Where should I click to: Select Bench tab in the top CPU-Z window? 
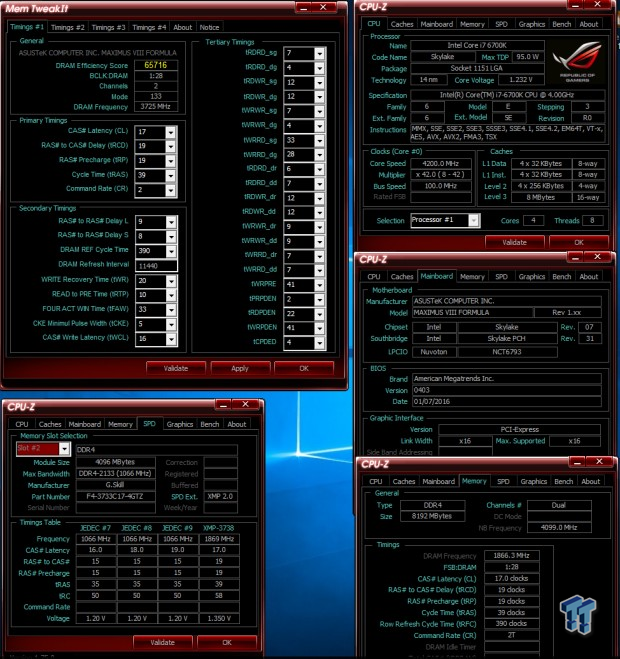[562, 24]
